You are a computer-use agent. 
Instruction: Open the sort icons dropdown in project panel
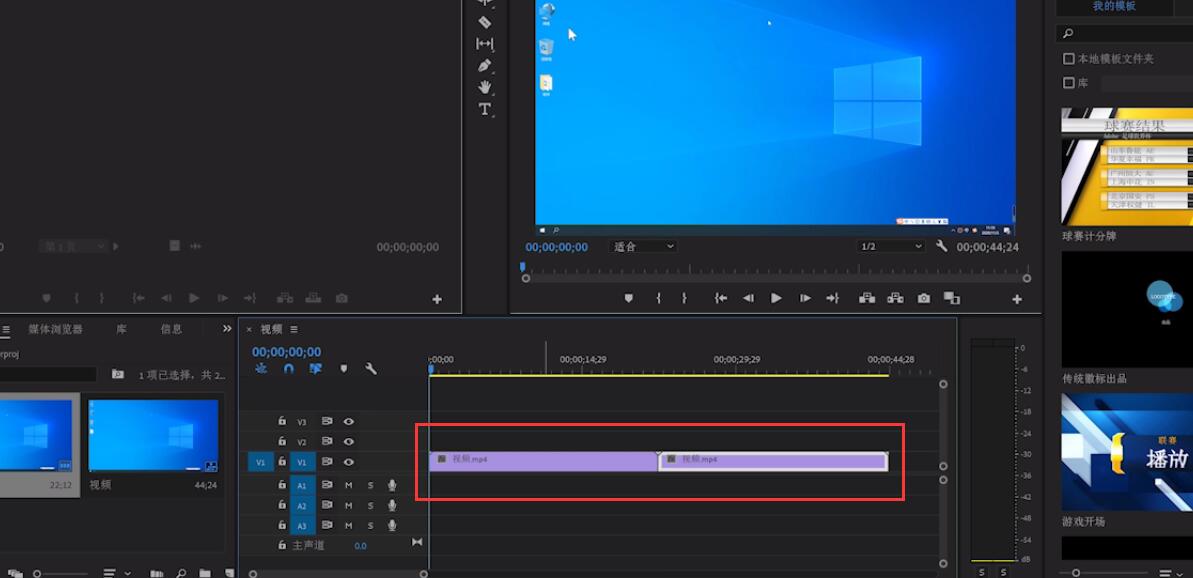[x=116, y=573]
